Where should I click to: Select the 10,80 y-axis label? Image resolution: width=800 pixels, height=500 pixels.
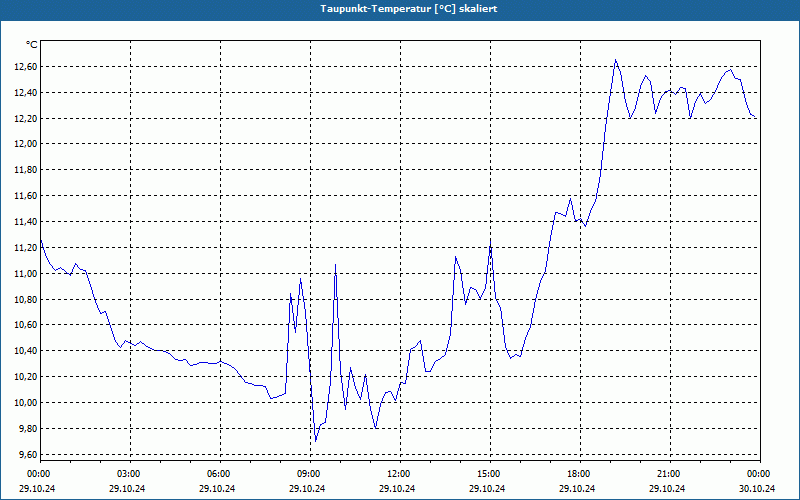click(x=26, y=299)
